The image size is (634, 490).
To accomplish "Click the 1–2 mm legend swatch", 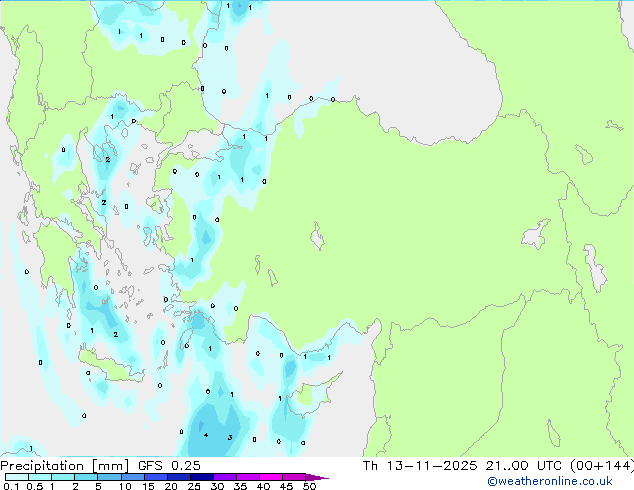I will 63,477.
